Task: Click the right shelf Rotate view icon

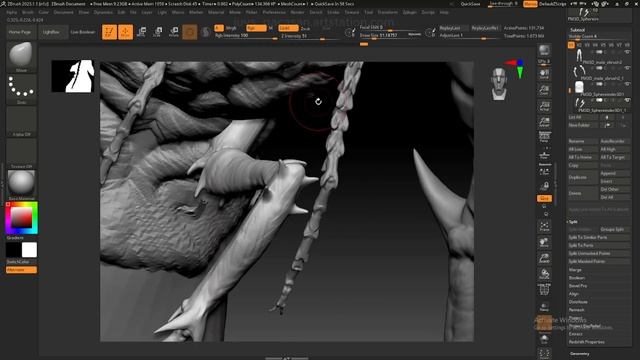Action: tap(544, 274)
